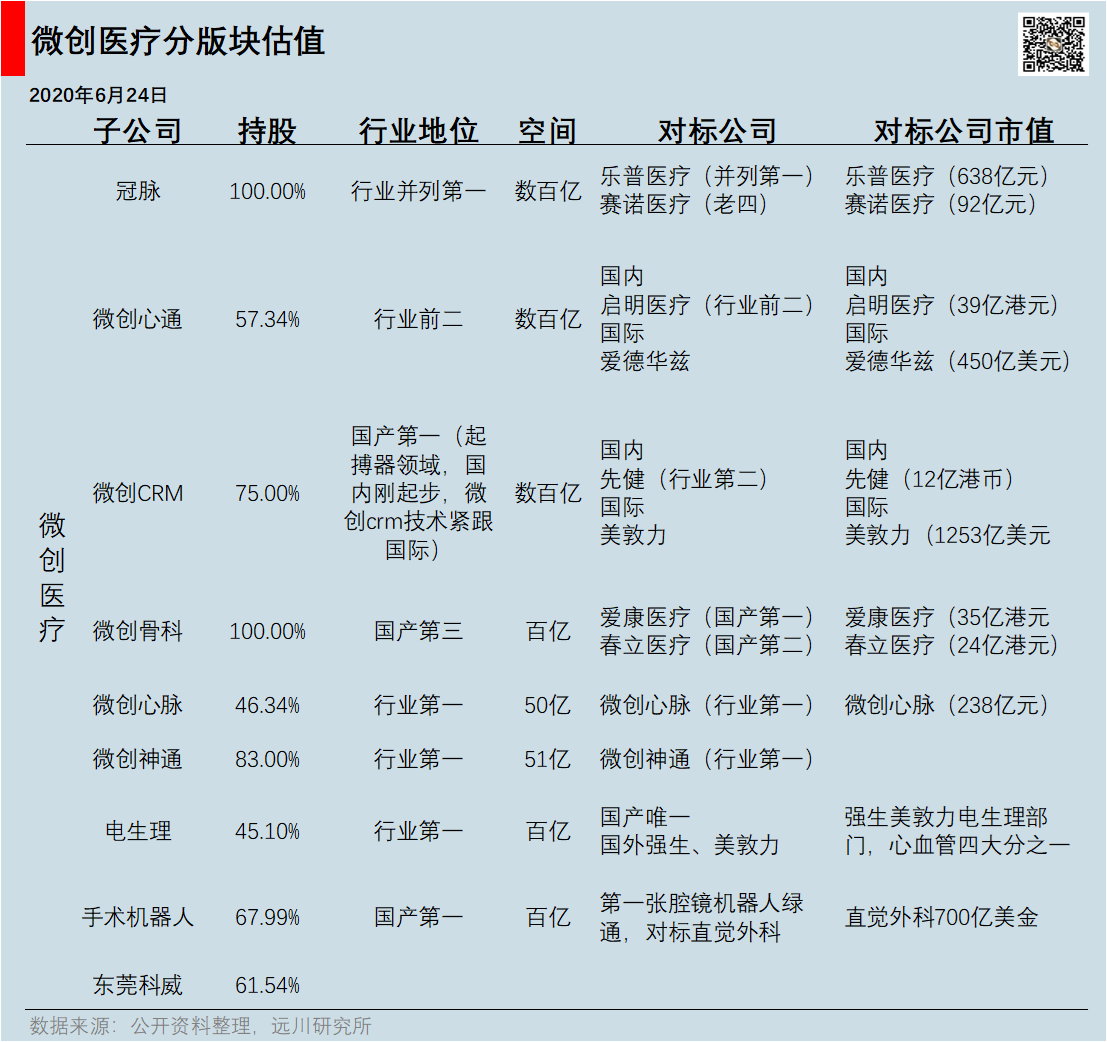The image size is (1107, 1042).
Task: Select the "50亿" space value
Action: coord(547,705)
